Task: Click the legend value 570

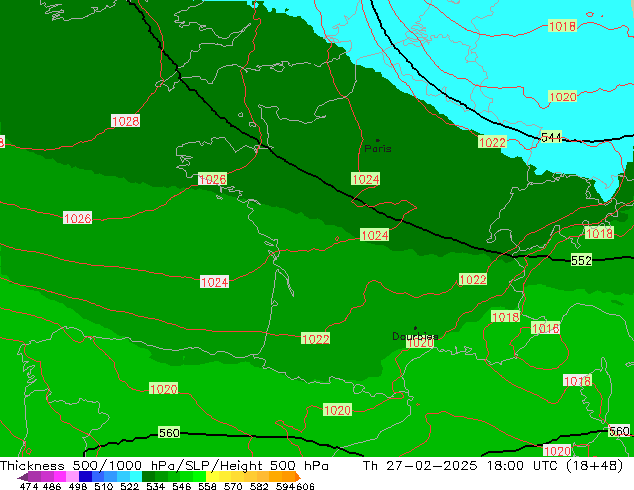Action: pos(233,486)
